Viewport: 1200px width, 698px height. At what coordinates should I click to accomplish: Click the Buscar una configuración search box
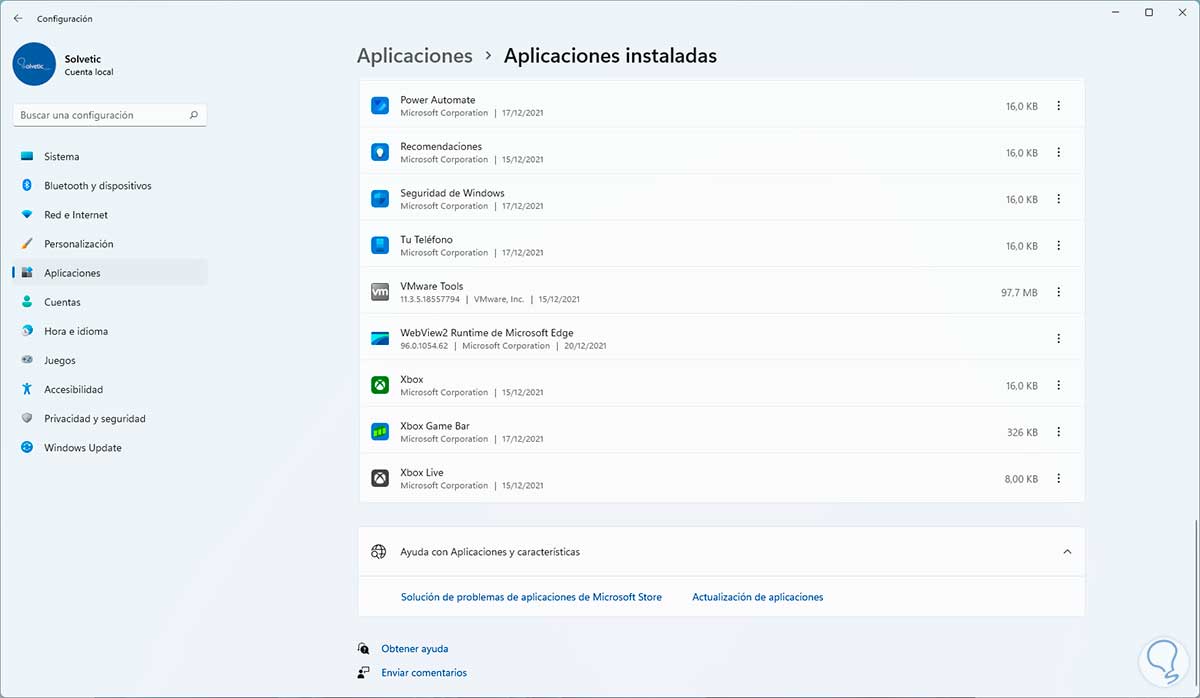[x=110, y=115]
